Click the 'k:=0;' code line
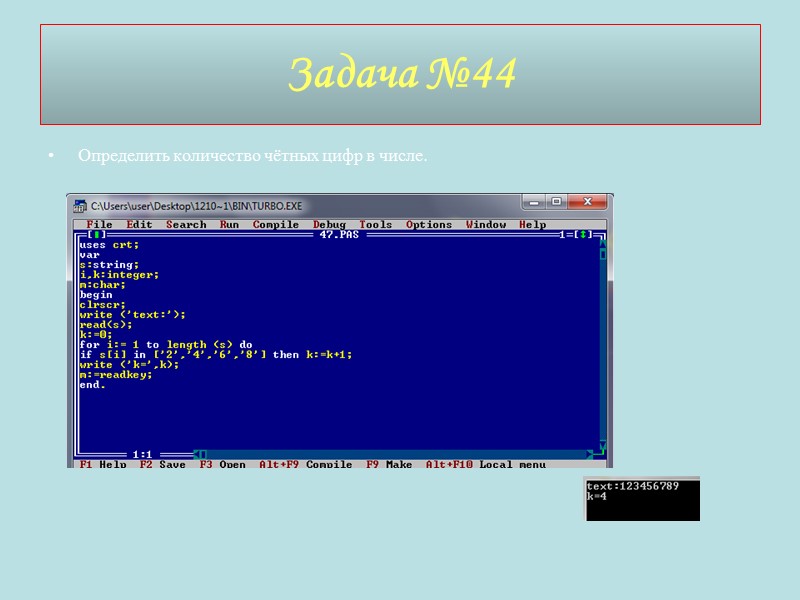The height and width of the screenshot is (600, 800). (96, 335)
